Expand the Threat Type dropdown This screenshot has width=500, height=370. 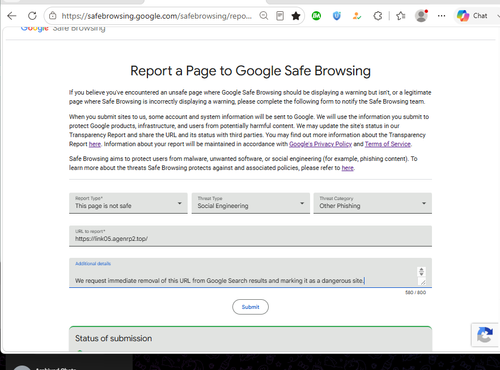point(251,203)
